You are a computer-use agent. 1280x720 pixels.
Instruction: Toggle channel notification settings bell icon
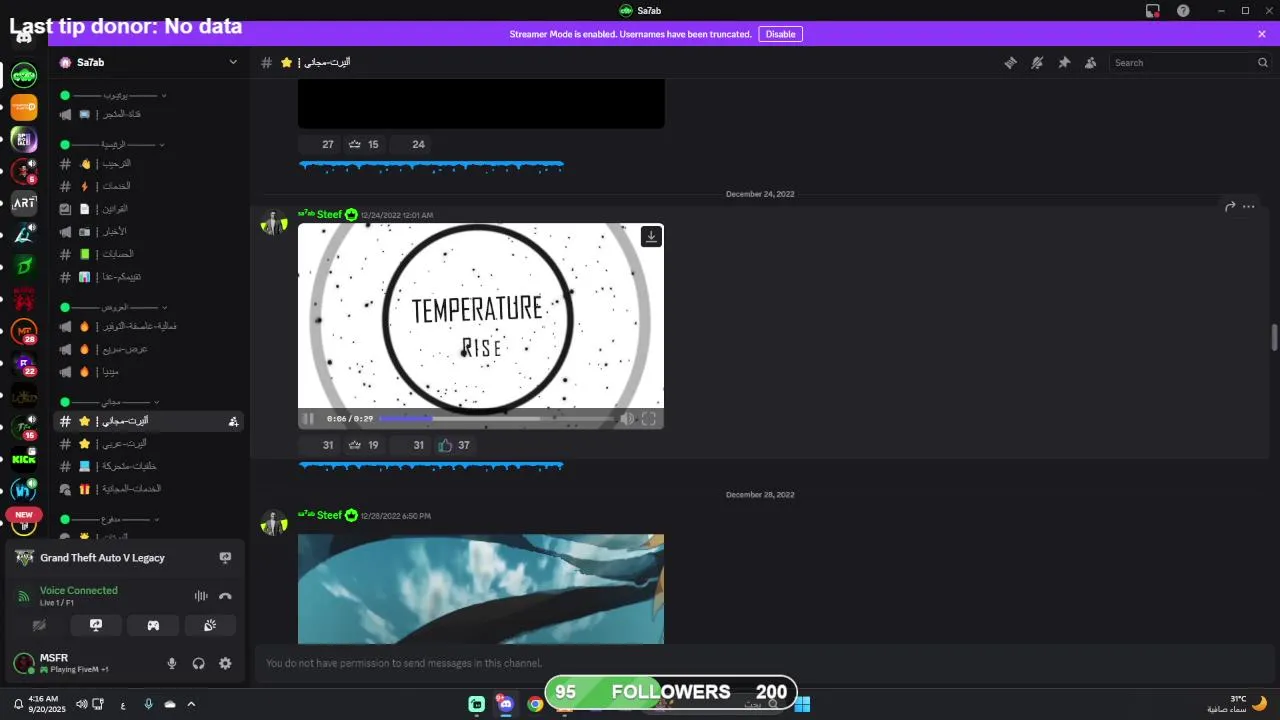click(1037, 62)
